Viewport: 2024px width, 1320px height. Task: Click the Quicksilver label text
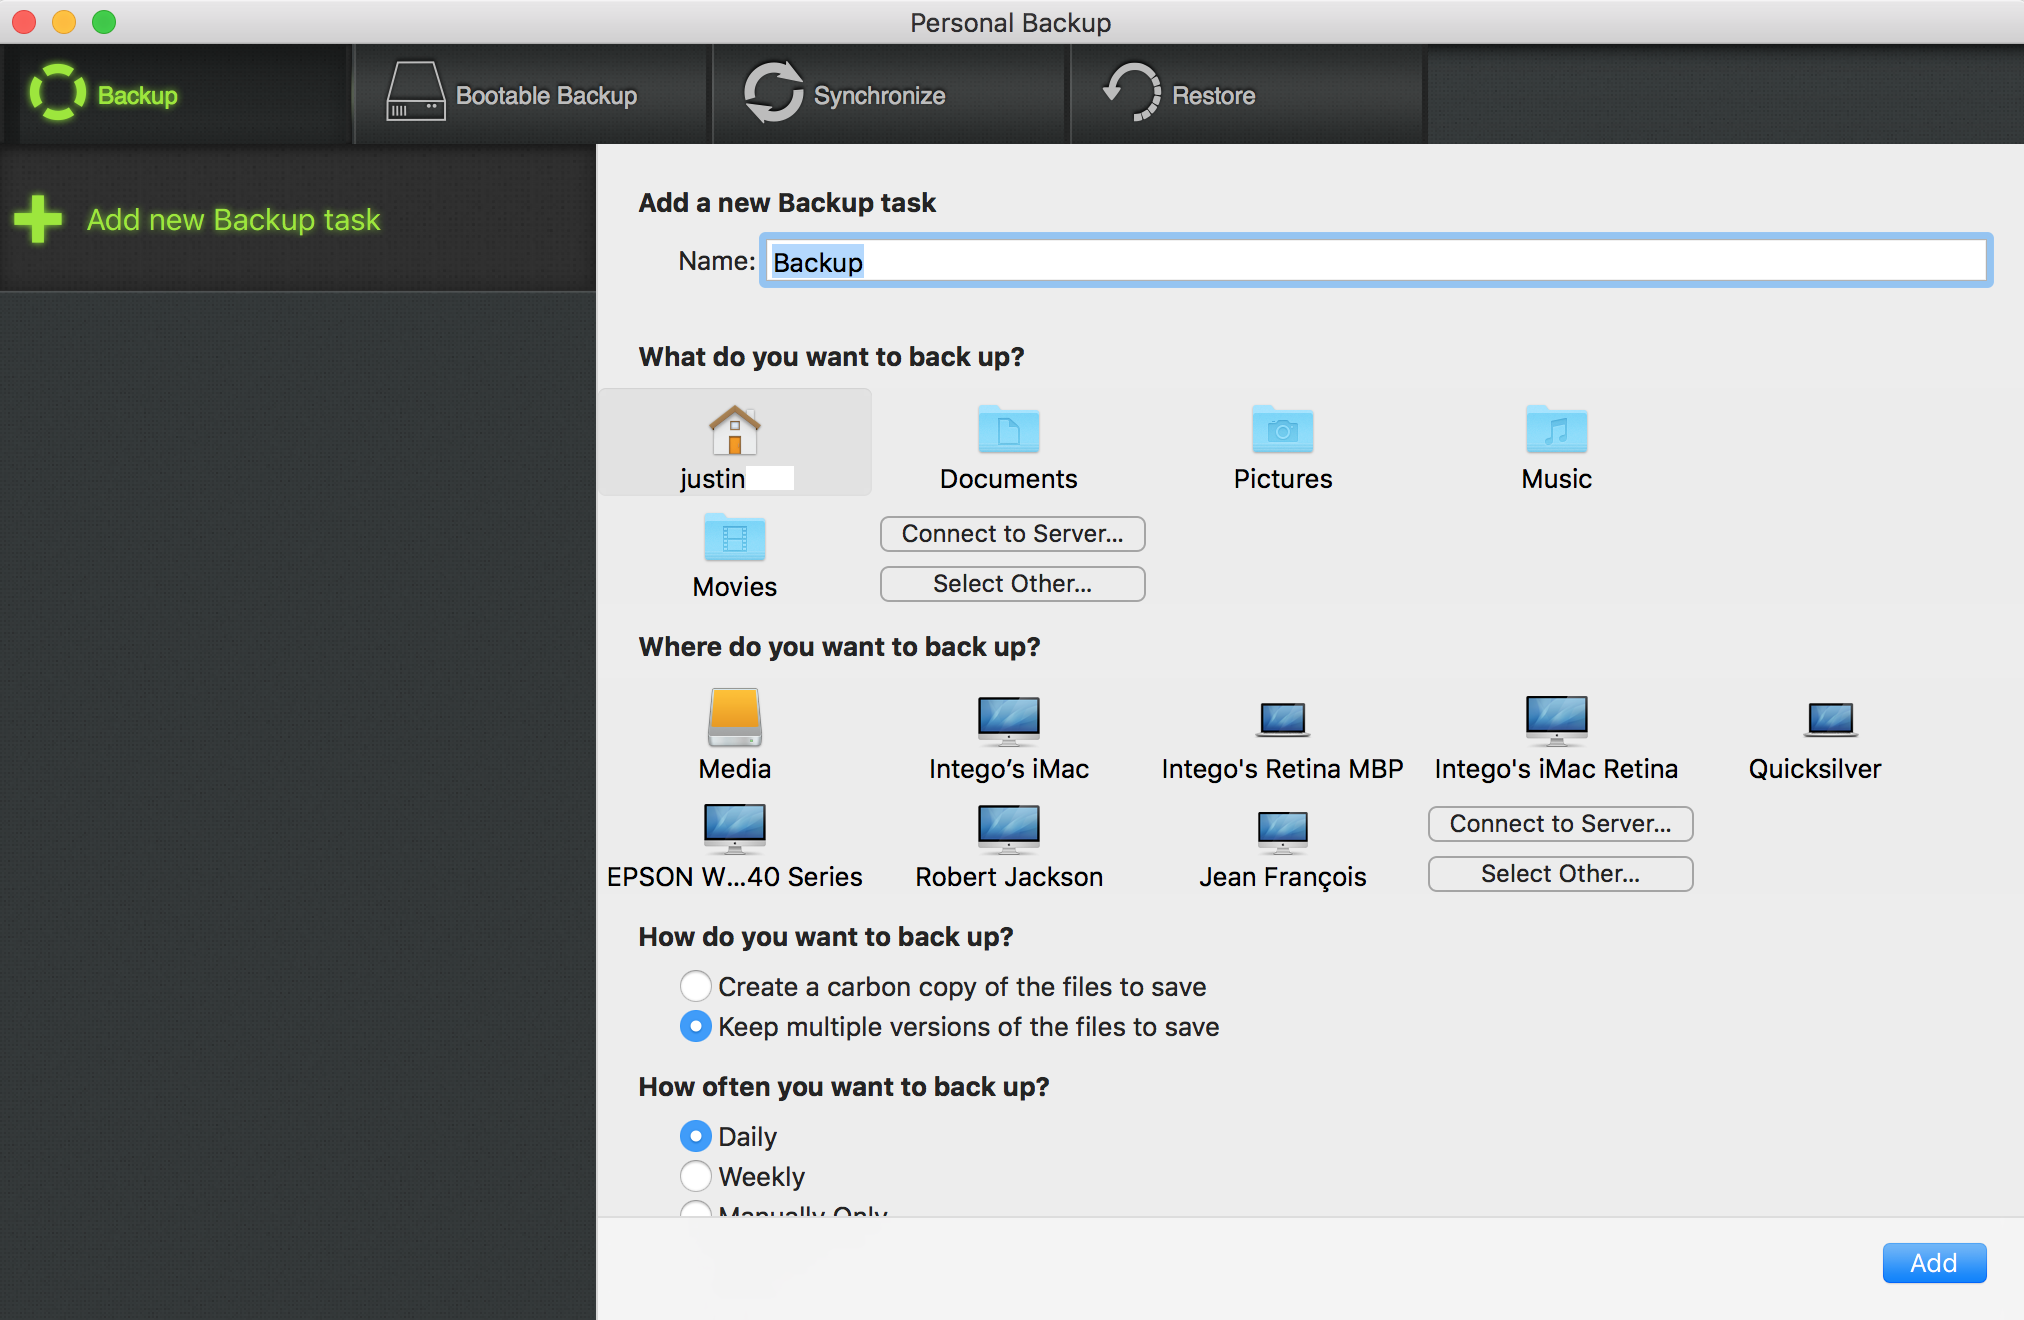(x=1815, y=769)
